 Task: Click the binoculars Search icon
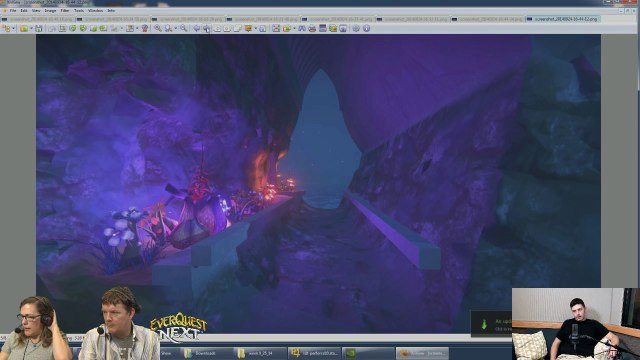click(x=302, y=28)
